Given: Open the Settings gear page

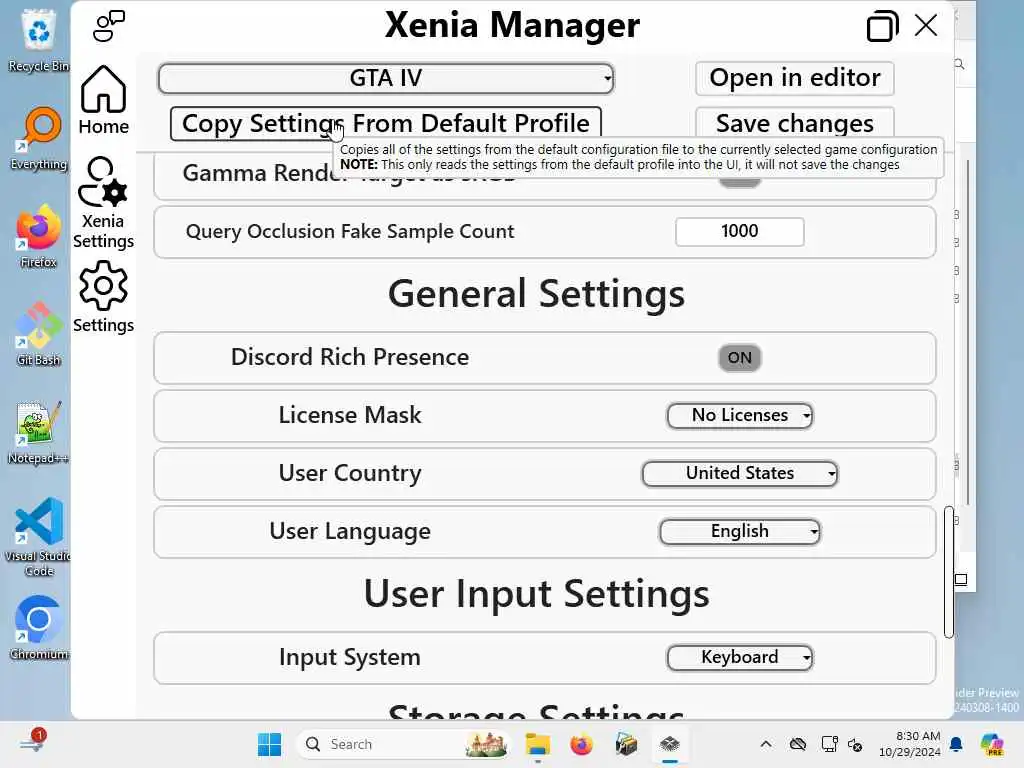Looking at the screenshot, I should [x=103, y=297].
